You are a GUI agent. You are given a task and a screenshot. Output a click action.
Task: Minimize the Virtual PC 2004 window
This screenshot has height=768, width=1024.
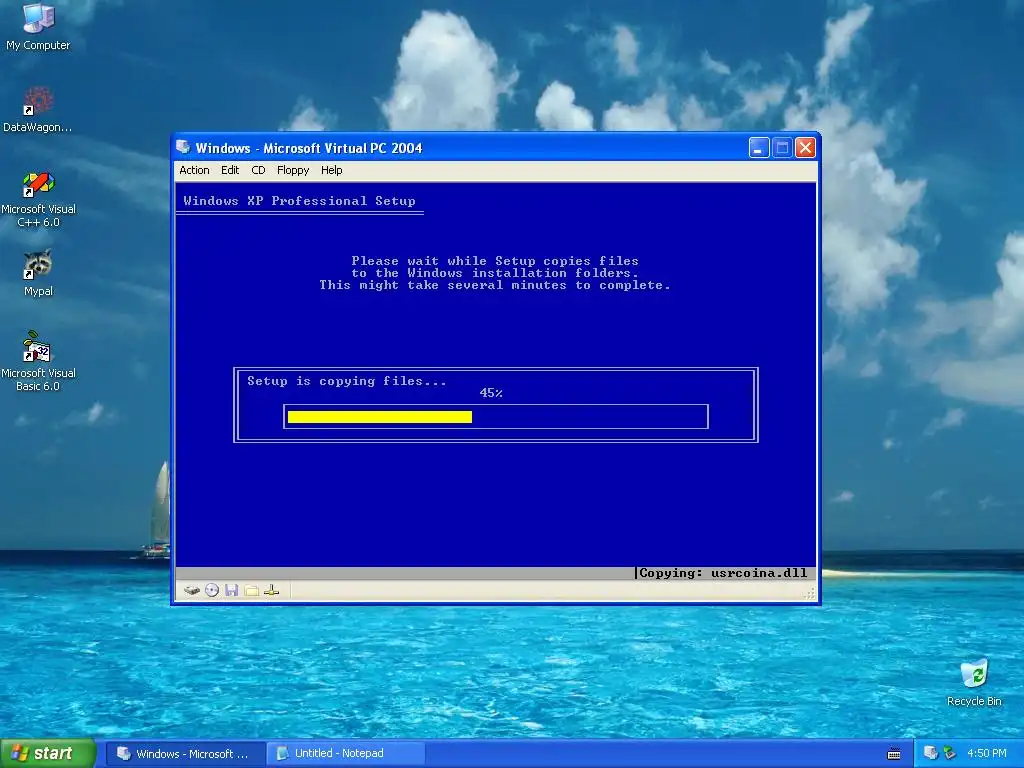tap(759, 148)
